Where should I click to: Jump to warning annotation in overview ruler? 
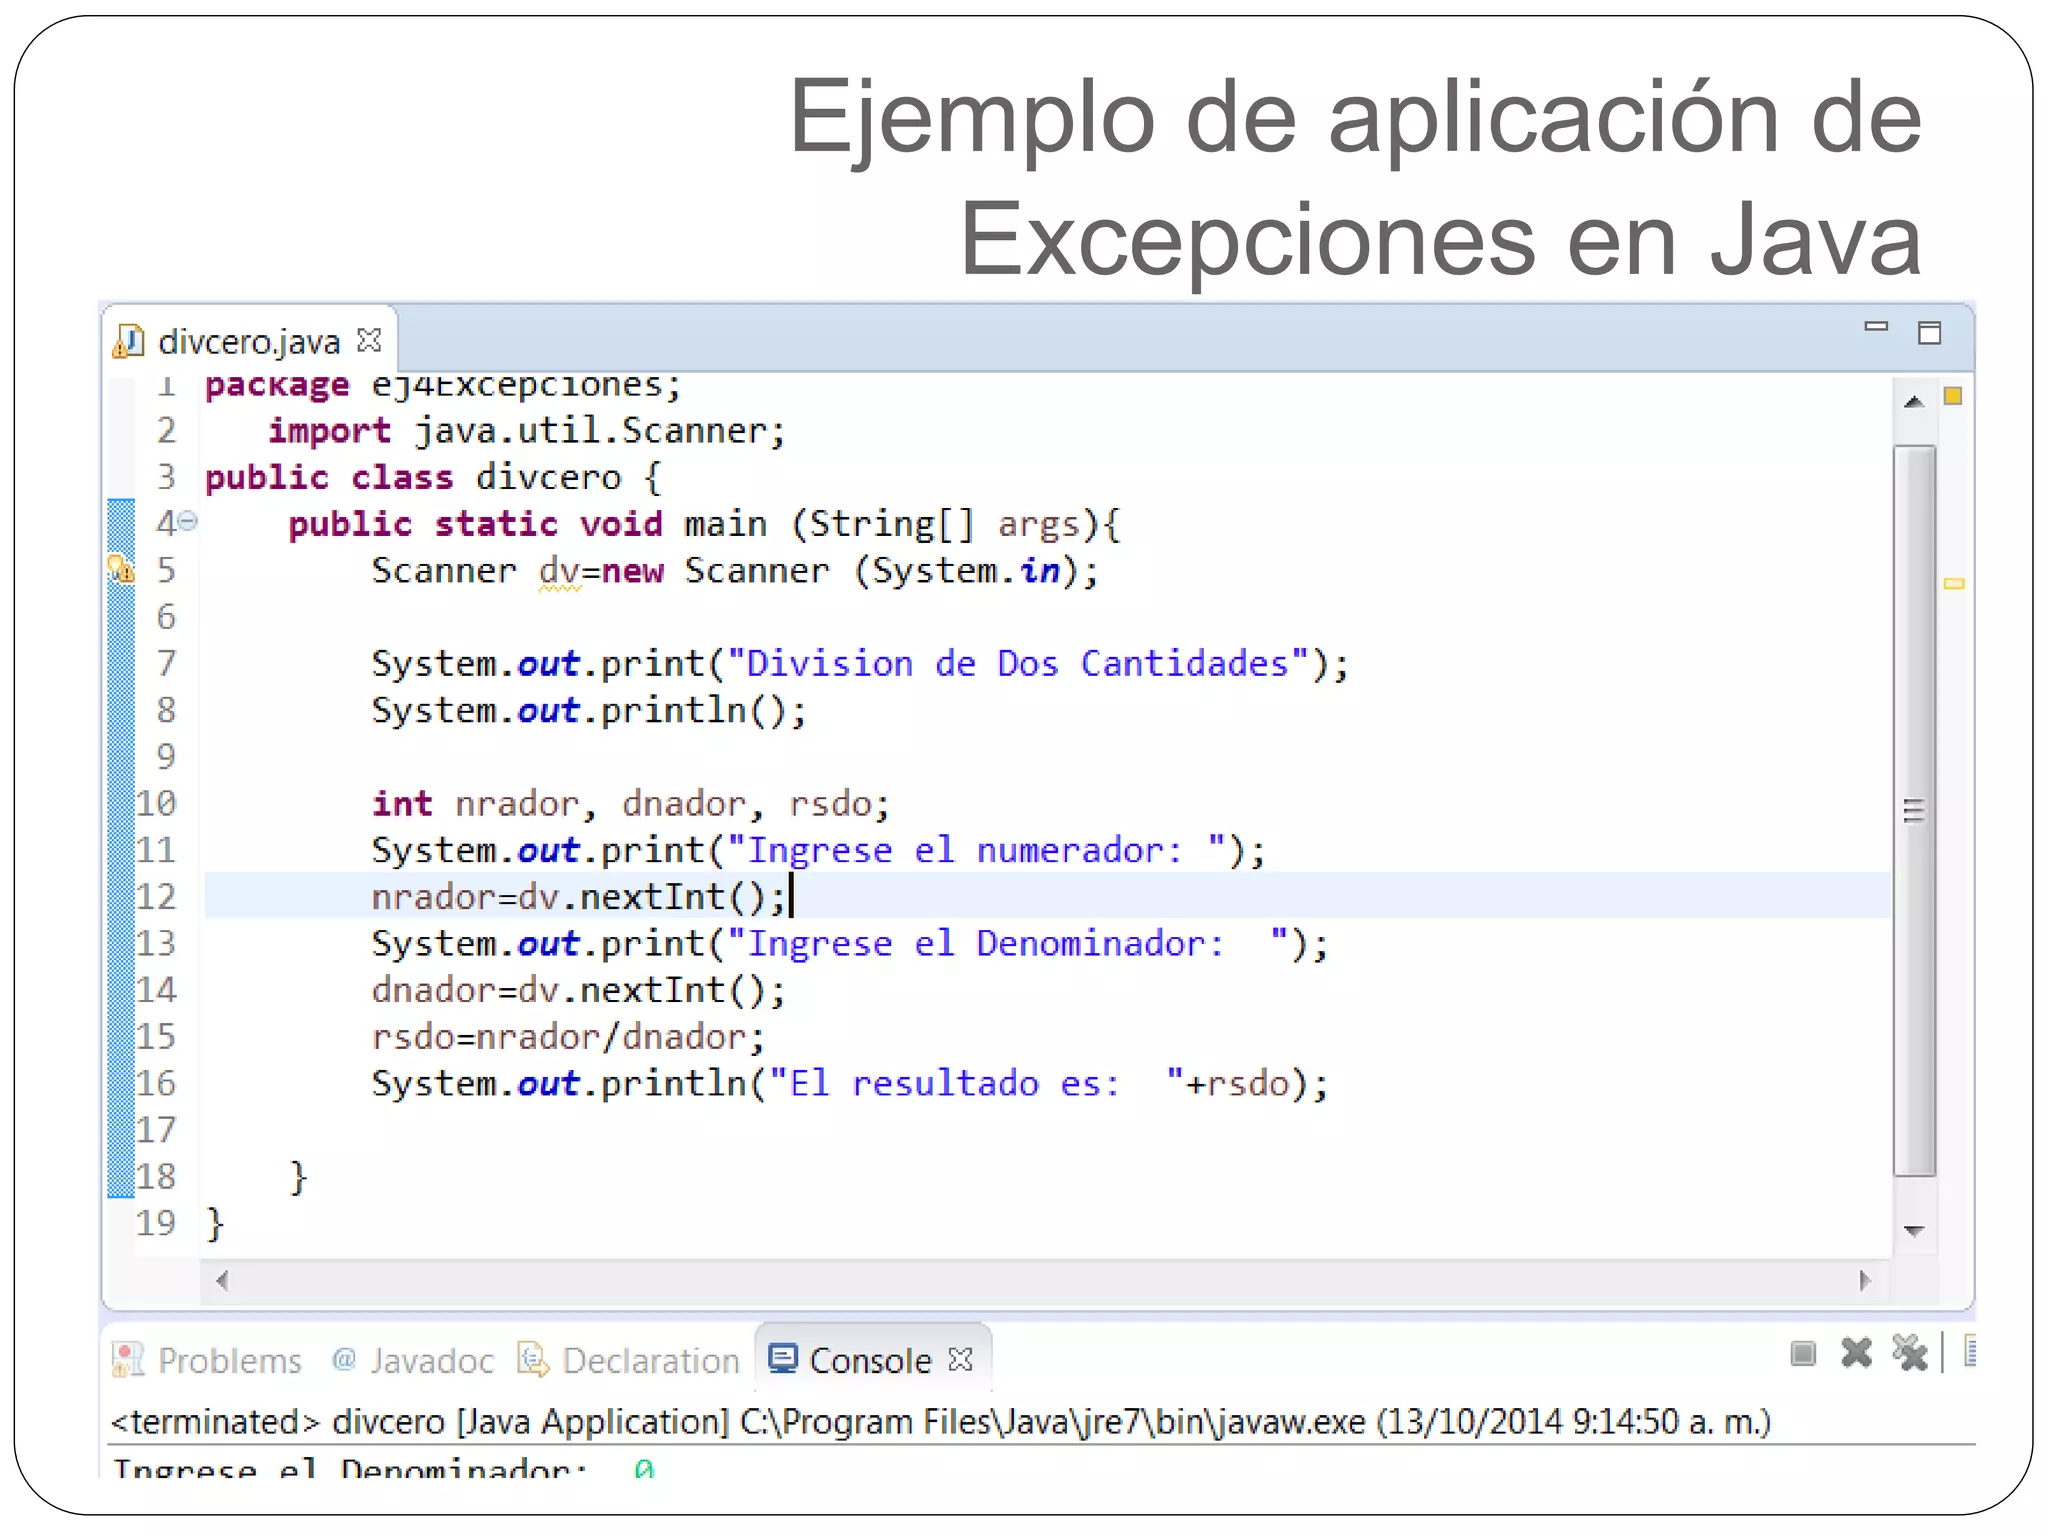(1953, 583)
